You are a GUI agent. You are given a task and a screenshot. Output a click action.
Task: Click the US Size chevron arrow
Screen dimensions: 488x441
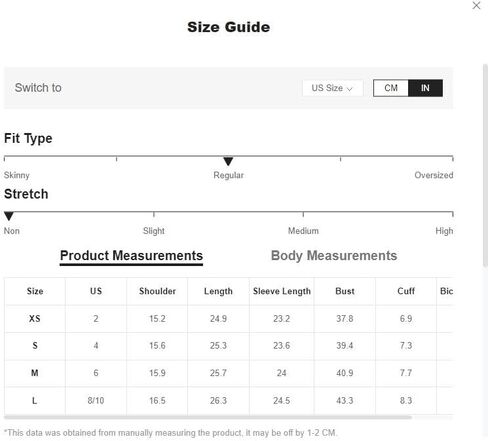pyautogui.click(x=349, y=89)
